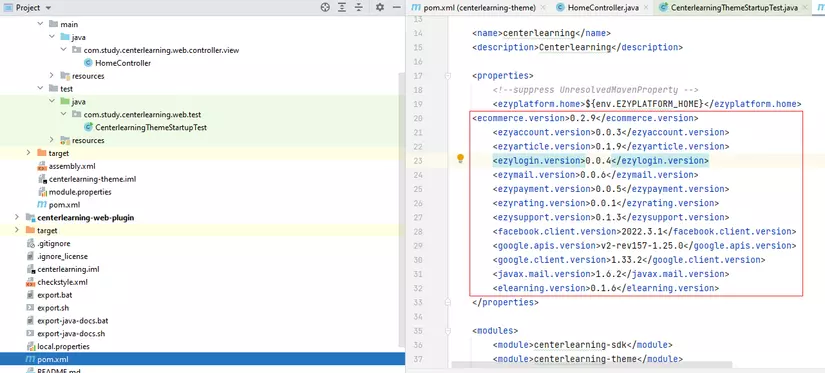The image size is (825, 373).
Task: Expand the target folder below test
Action: click(x=29, y=153)
